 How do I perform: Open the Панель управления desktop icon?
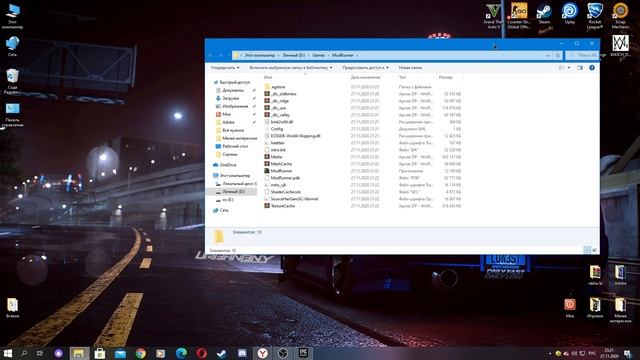(12, 115)
